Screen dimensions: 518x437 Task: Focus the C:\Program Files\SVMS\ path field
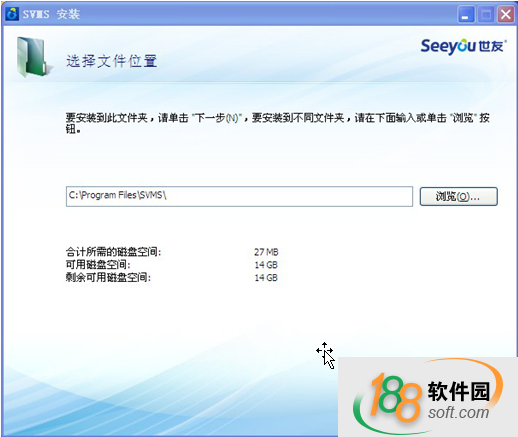point(239,196)
